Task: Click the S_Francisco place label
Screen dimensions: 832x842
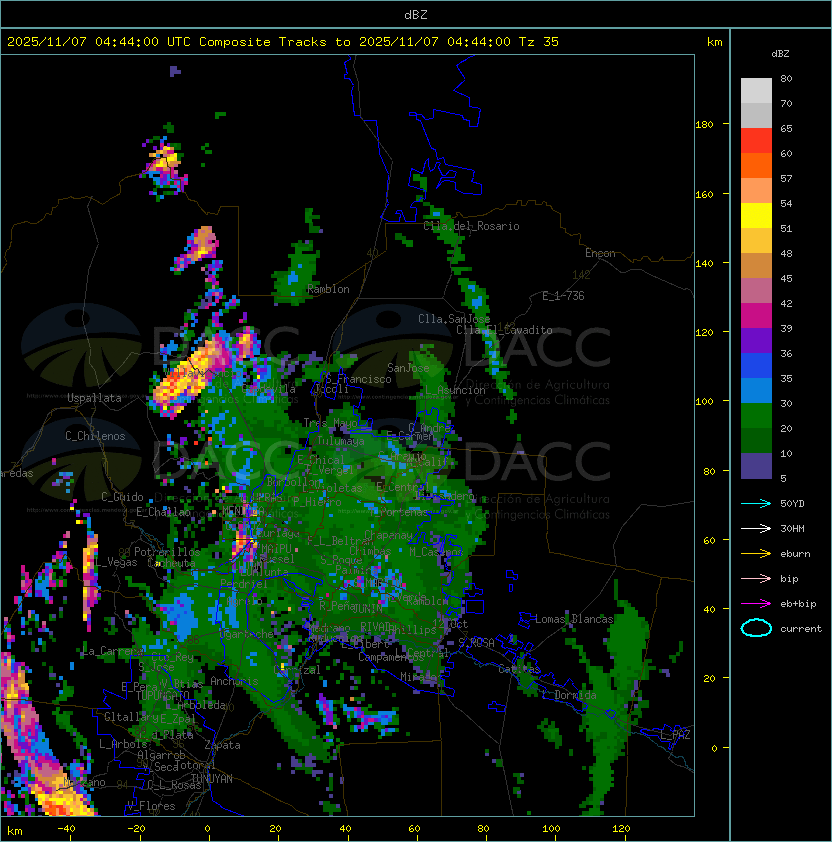Action: click(x=358, y=379)
